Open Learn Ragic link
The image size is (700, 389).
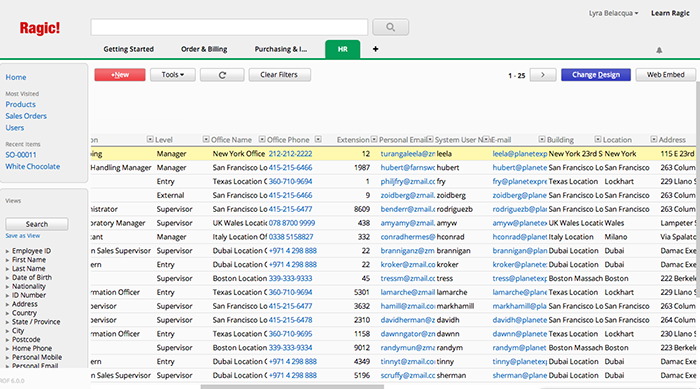(670, 13)
